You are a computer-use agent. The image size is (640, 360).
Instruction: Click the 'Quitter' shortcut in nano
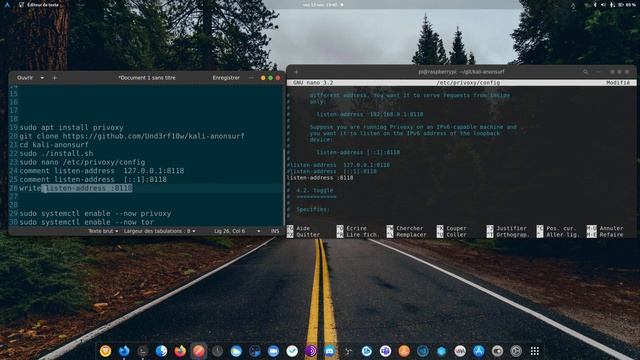308,235
